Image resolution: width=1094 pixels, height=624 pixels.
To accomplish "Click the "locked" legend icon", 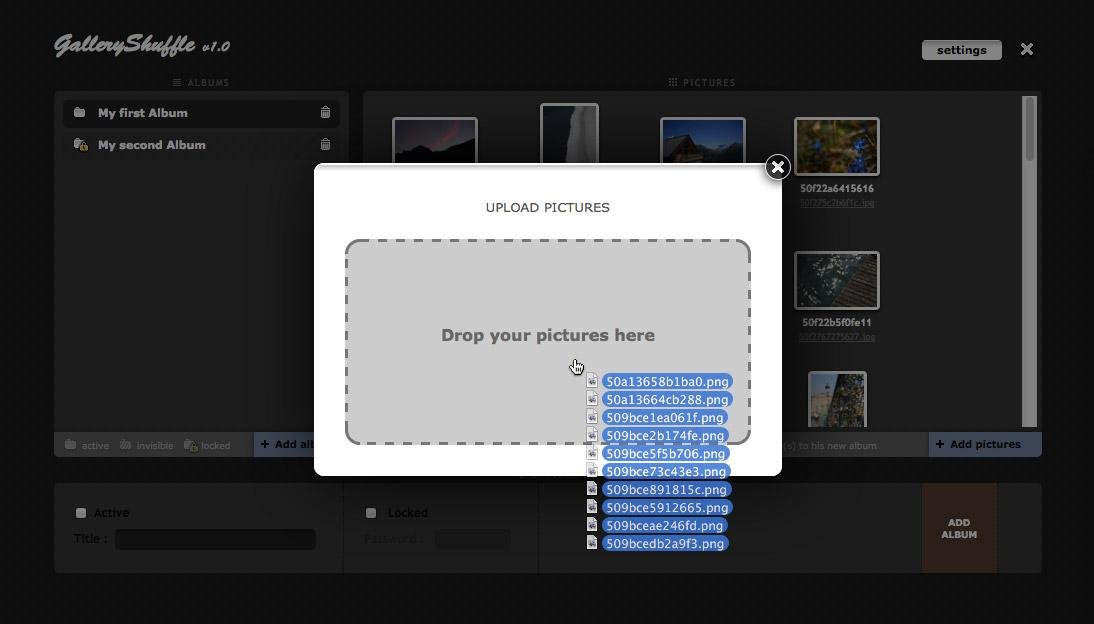I will point(189,444).
